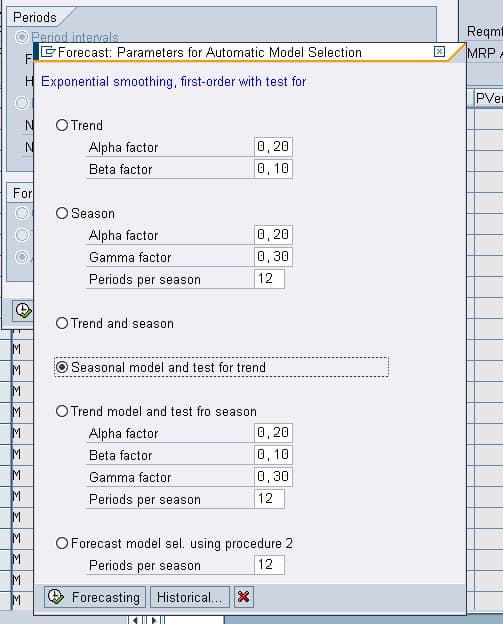This screenshot has width=503, height=624.
Task: Click the Beta factor field under Trend
Action: [x=273, y=169]
